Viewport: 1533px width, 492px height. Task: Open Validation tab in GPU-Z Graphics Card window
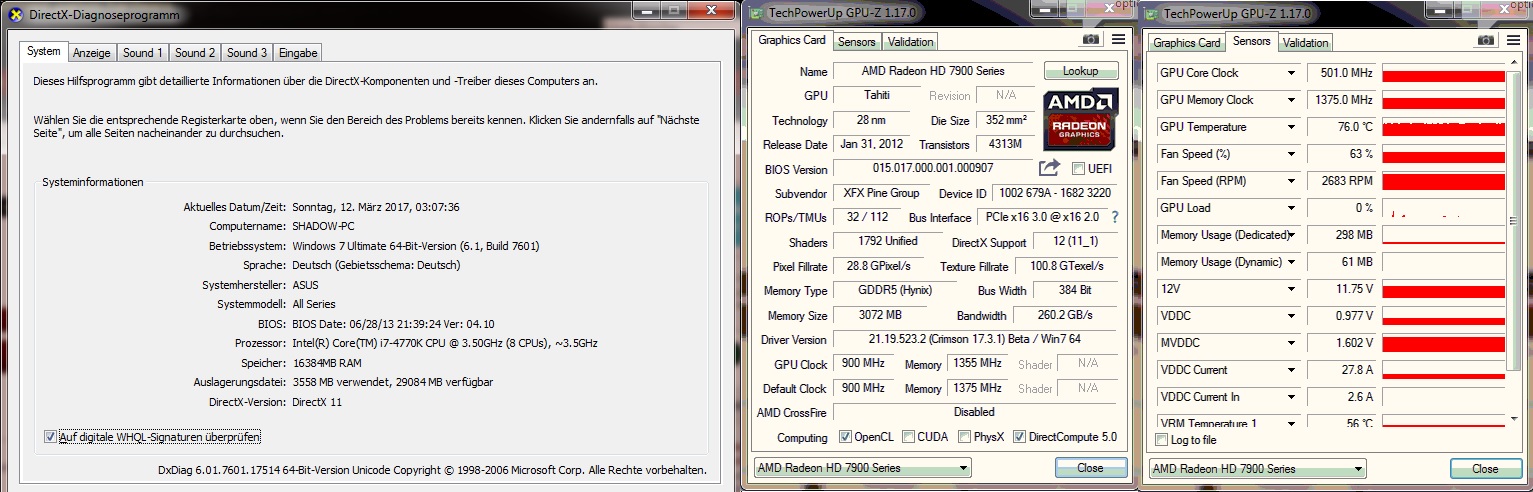910,42
